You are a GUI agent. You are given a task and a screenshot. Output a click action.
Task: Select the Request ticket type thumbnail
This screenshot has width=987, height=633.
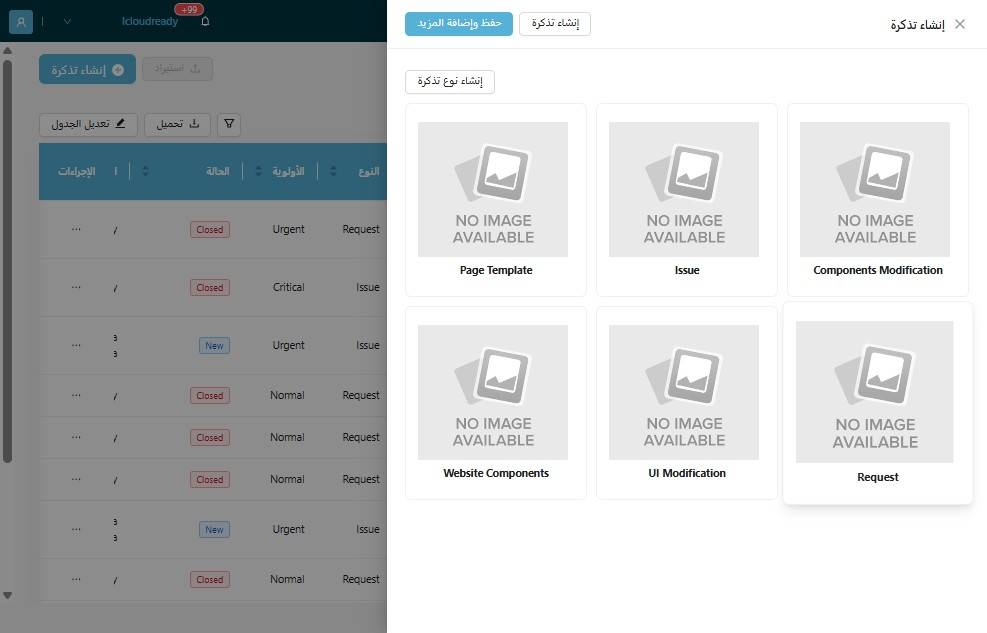click(875, 392)
